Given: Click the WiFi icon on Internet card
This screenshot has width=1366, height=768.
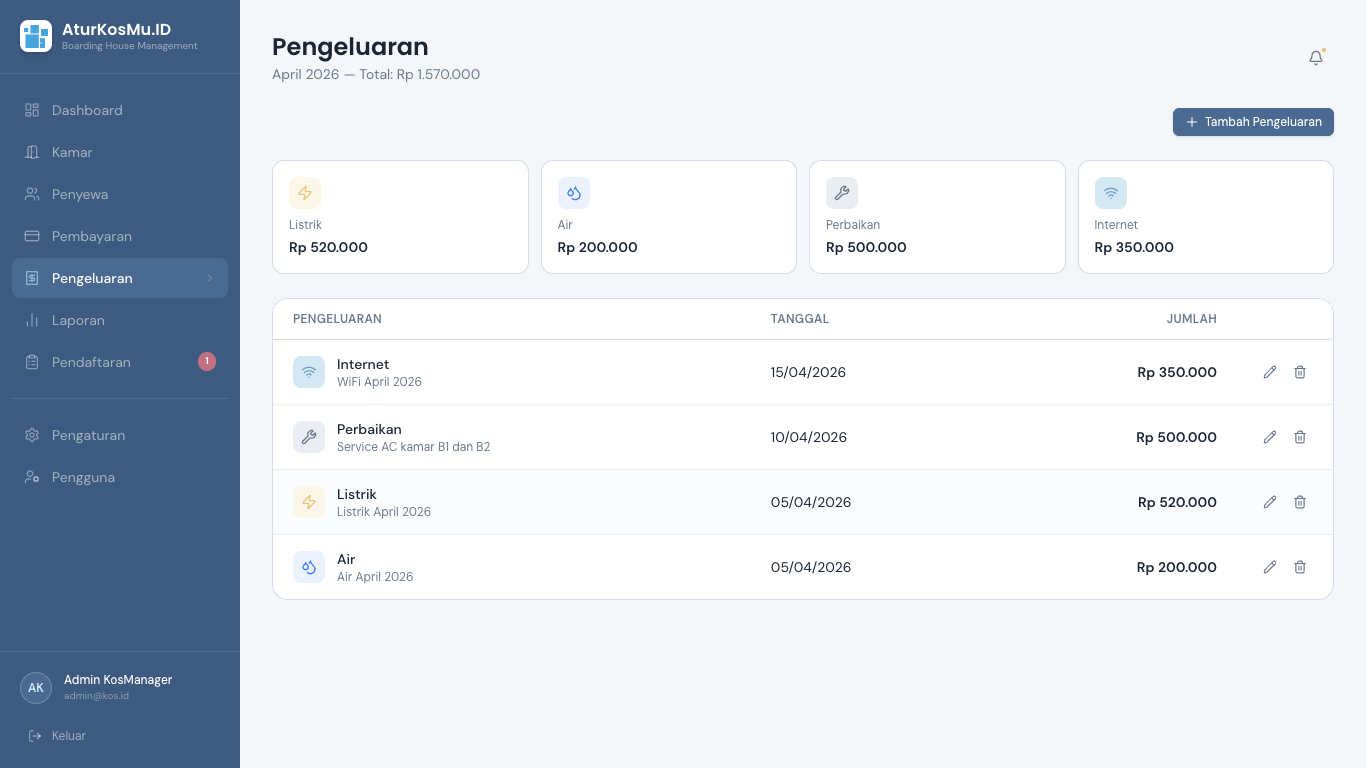Looking at the screenshot, I should click(1111, 193).
